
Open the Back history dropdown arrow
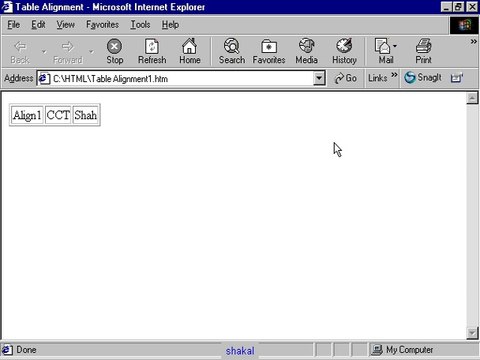[x=44, y=52]
